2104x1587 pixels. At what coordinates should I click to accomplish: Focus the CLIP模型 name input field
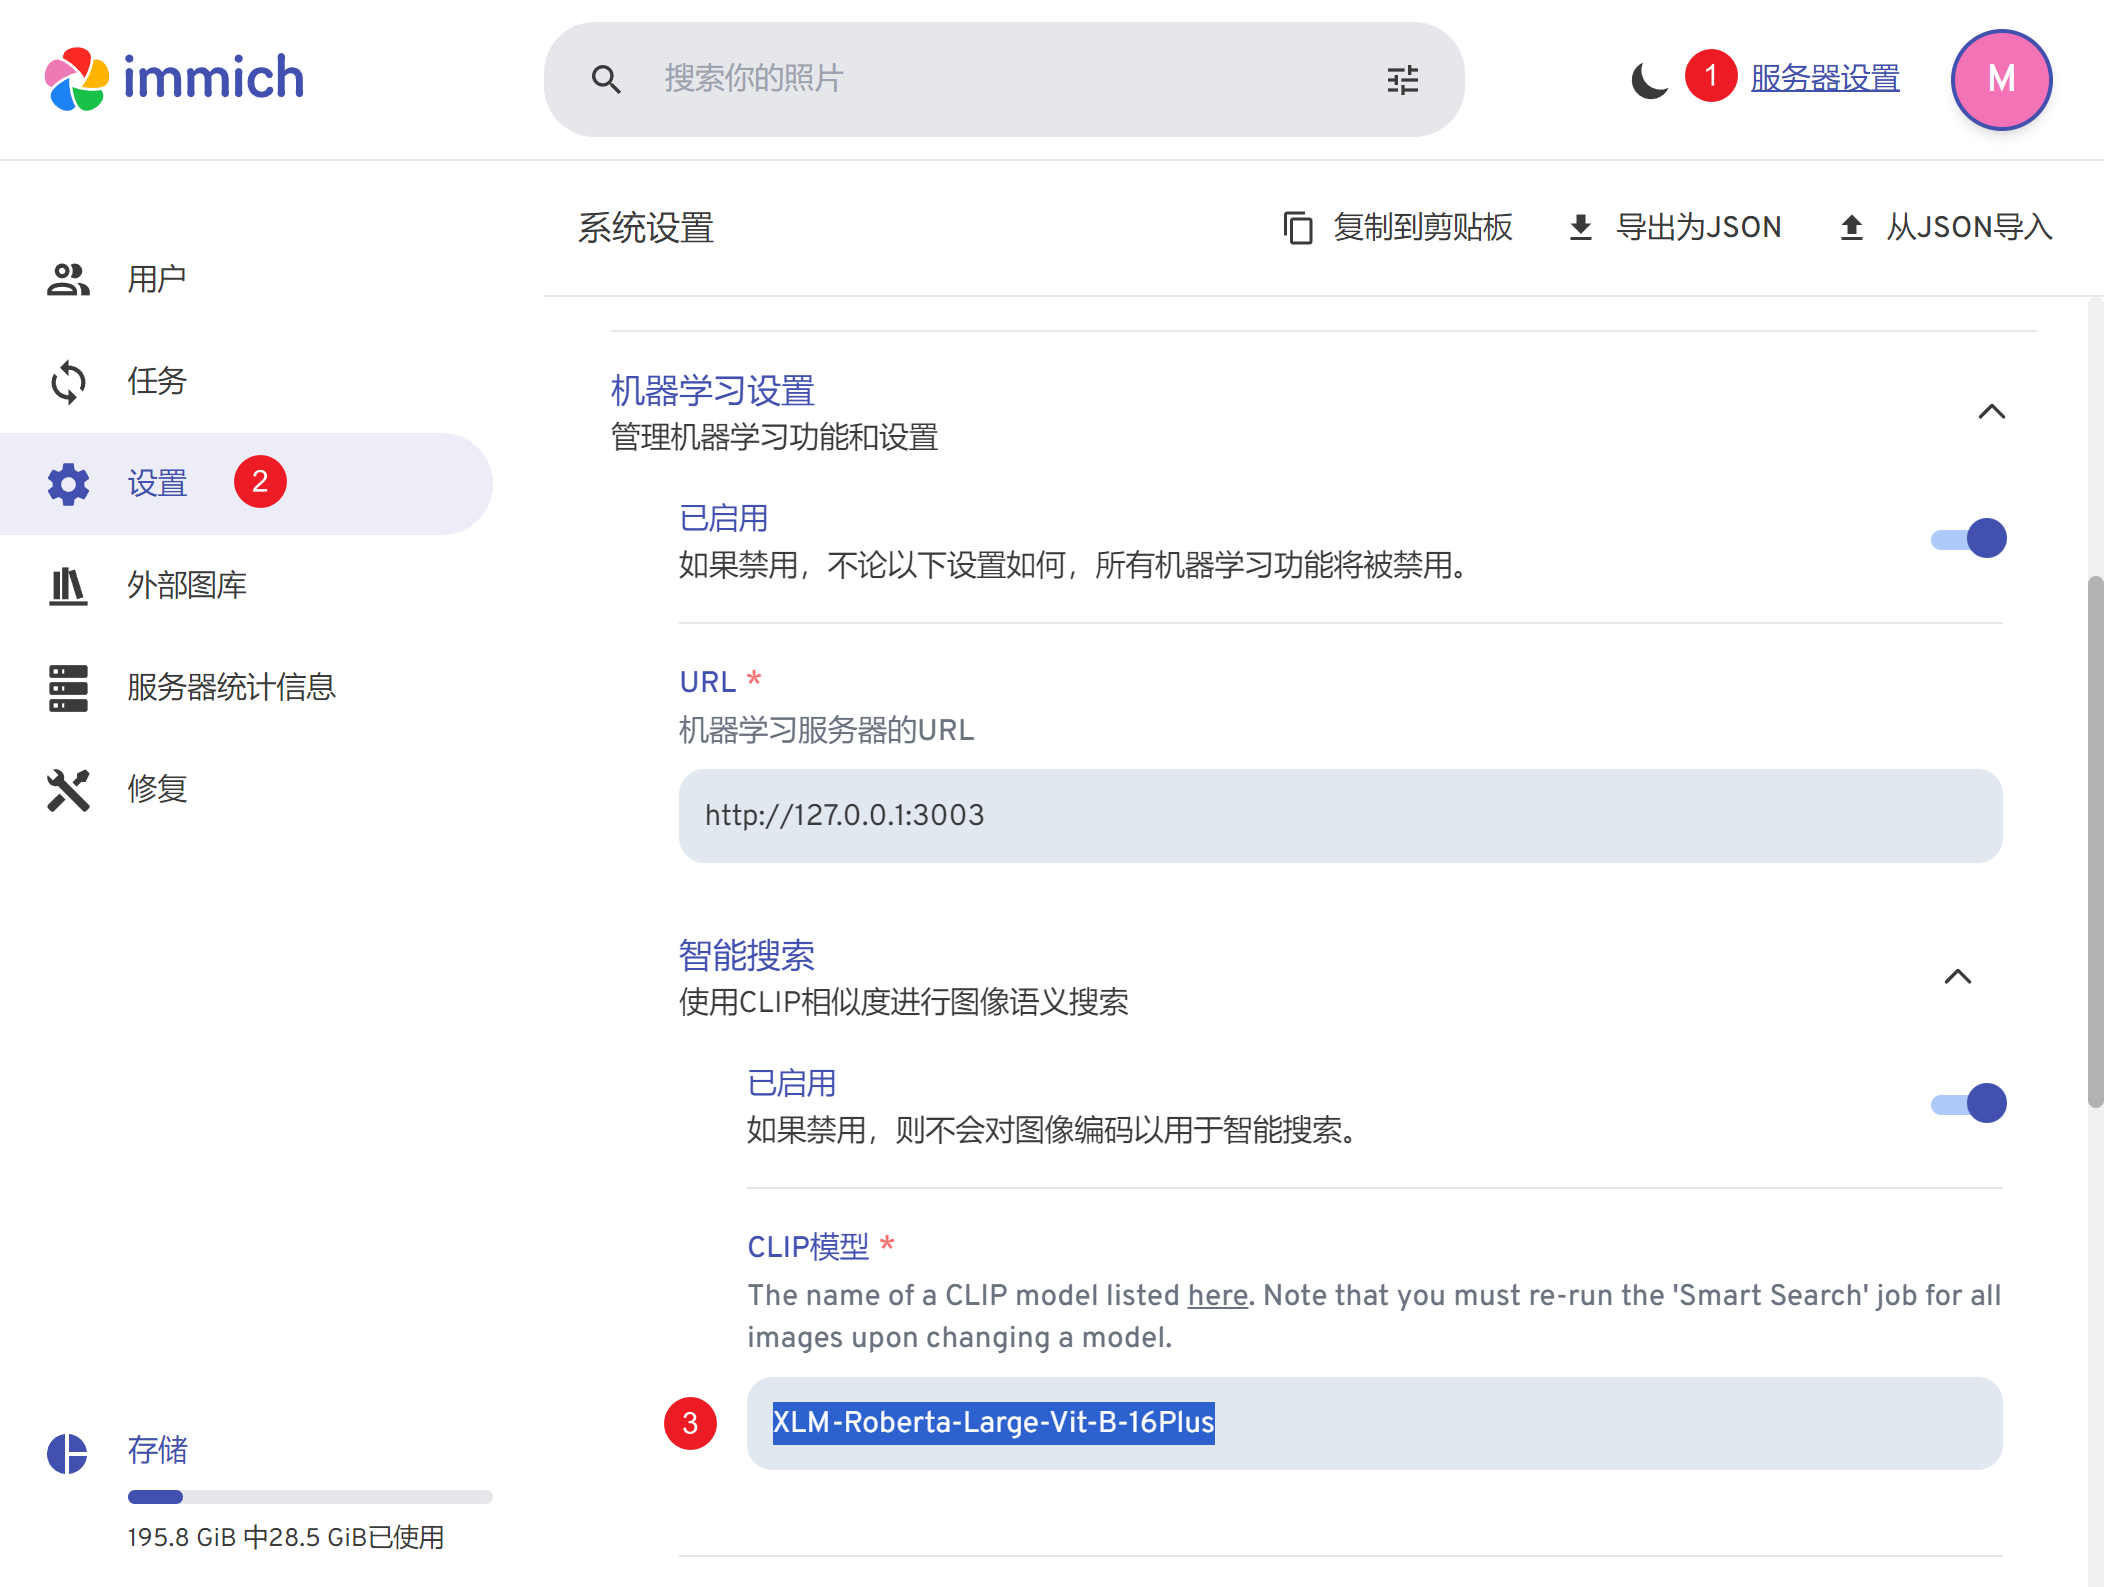(x=1374, y=1423)
